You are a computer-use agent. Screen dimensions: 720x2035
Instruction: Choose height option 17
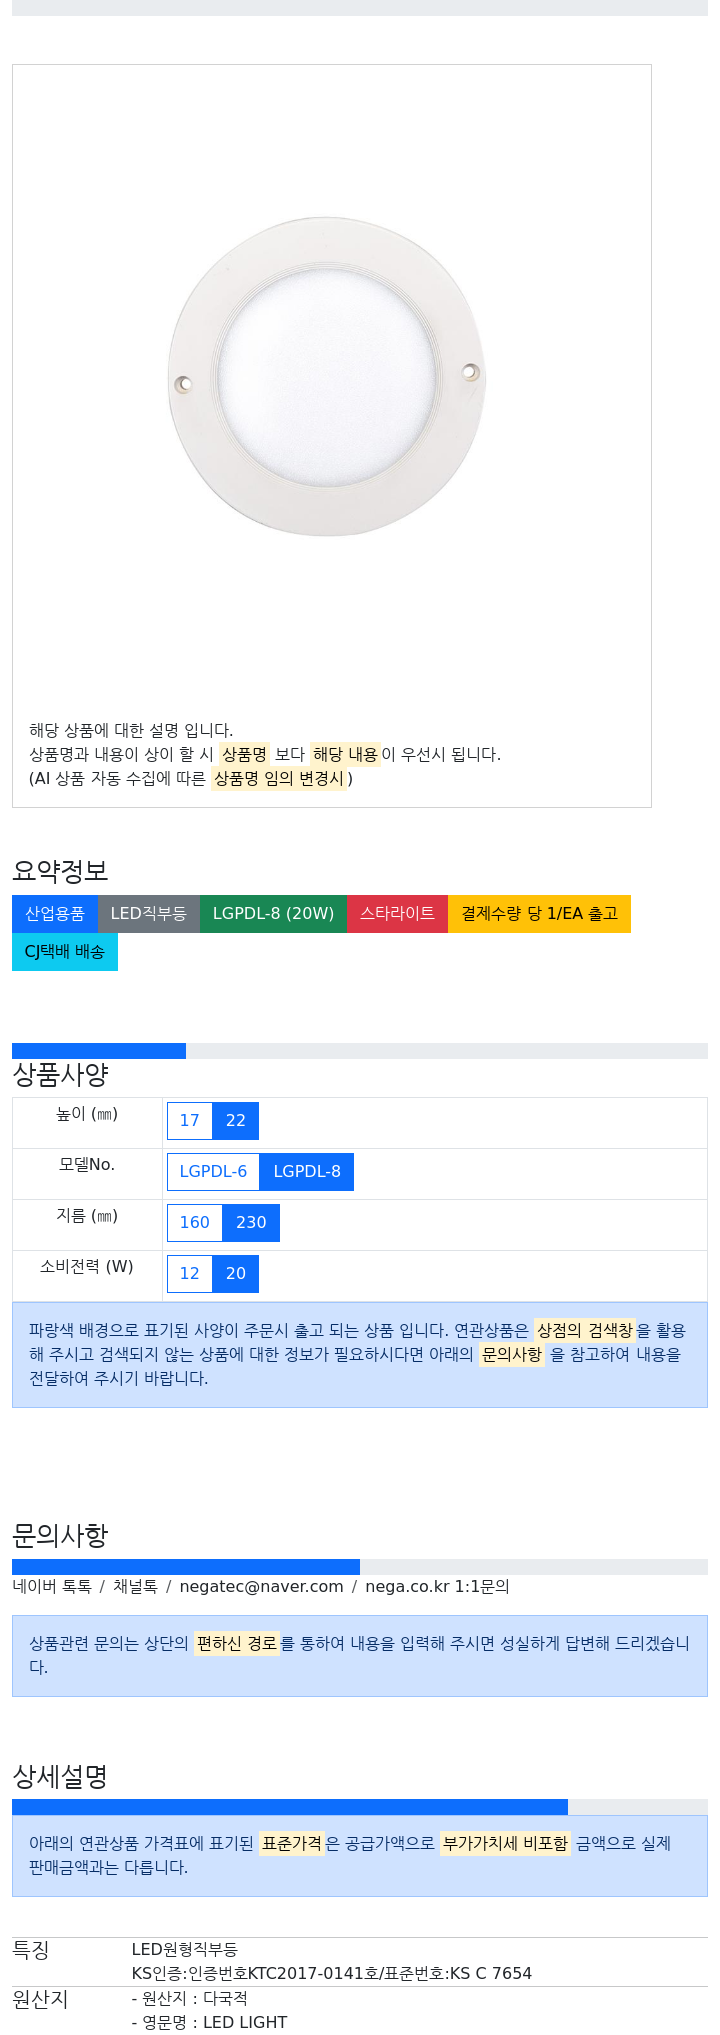pos(190,1121)
